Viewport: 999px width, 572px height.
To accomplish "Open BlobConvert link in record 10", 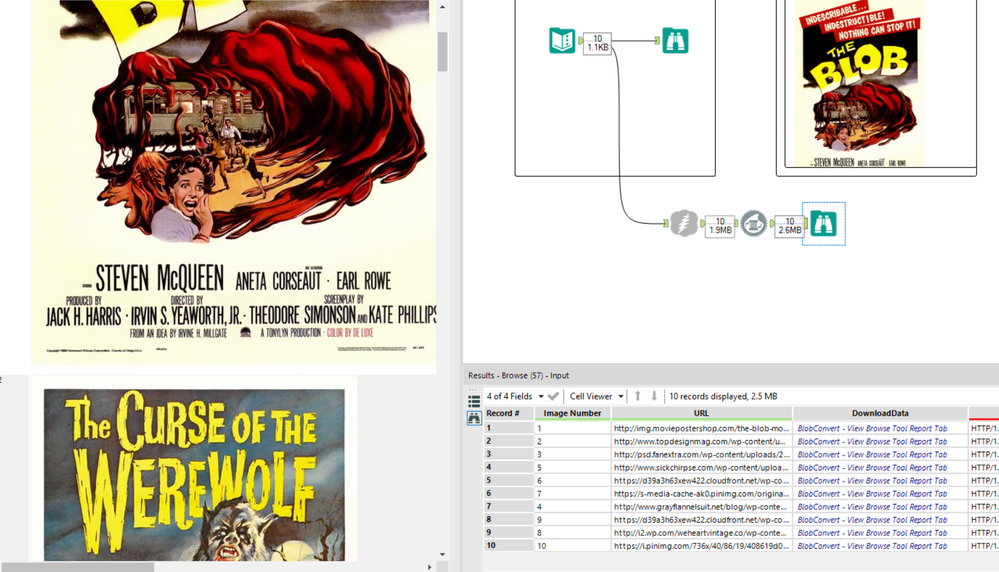I will click(872, 546).
